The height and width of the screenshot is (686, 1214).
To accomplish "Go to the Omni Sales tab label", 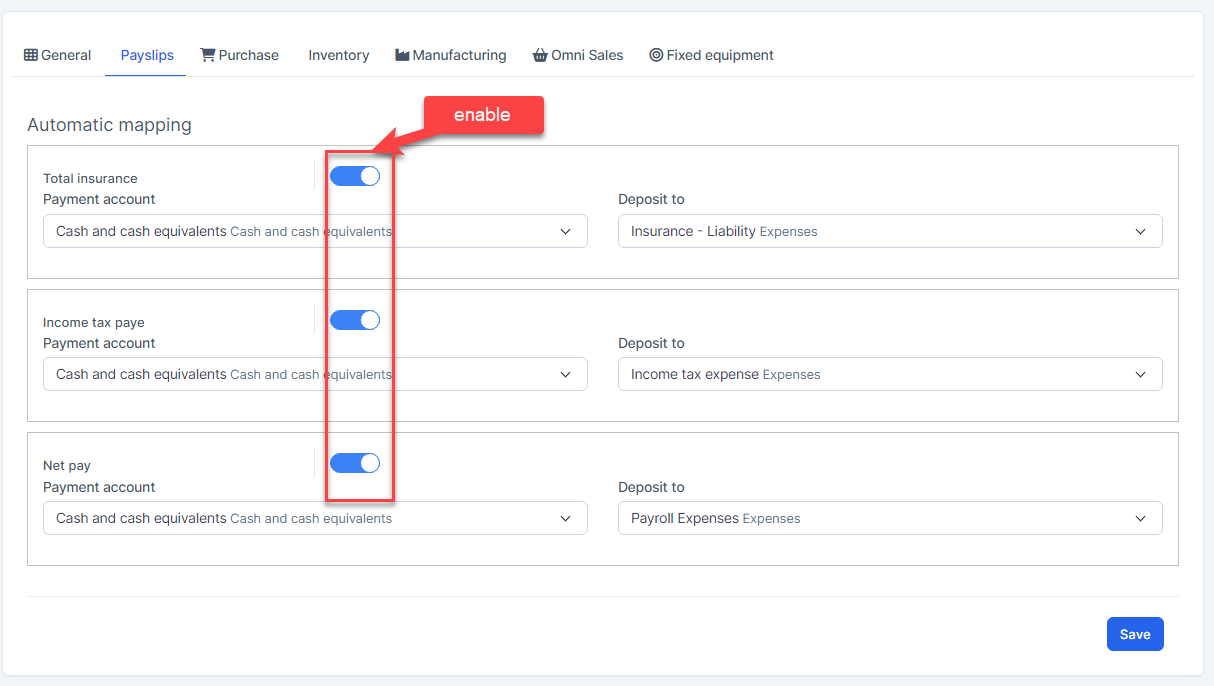I will coord(587,55).
